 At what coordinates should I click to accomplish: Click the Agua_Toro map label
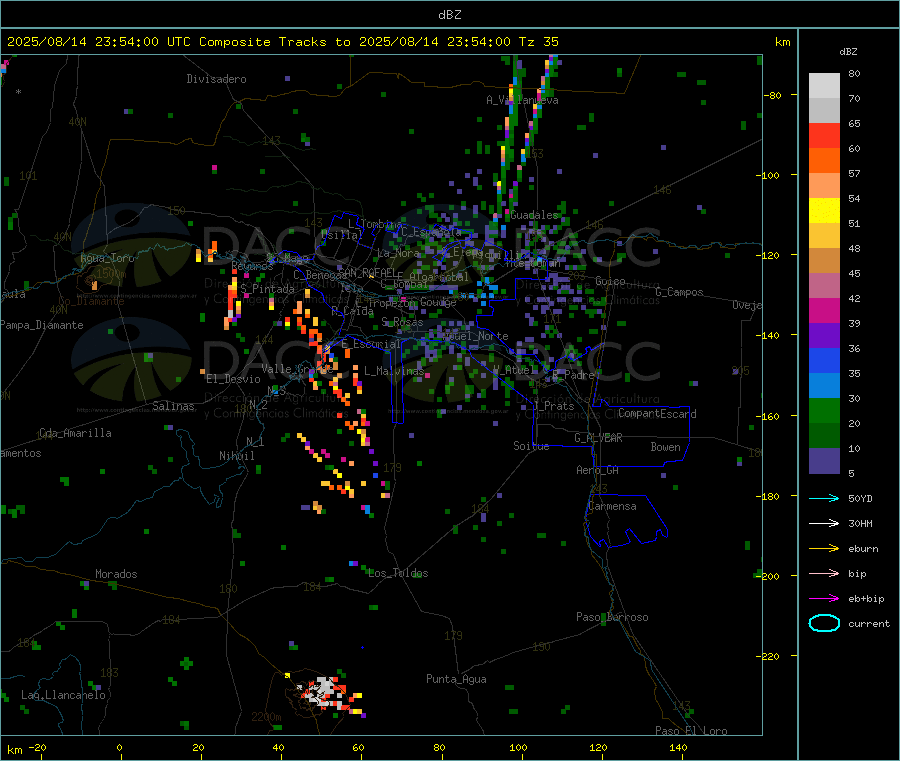107,258
